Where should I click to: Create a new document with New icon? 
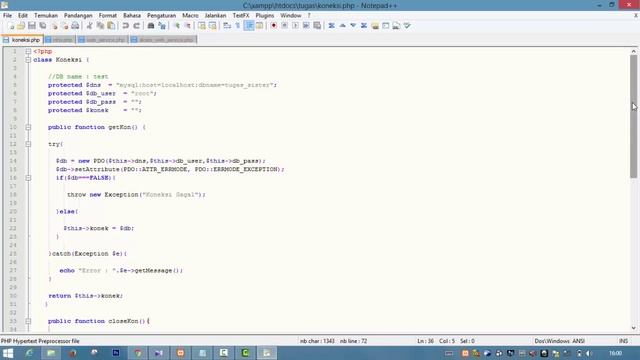point(11,26)
